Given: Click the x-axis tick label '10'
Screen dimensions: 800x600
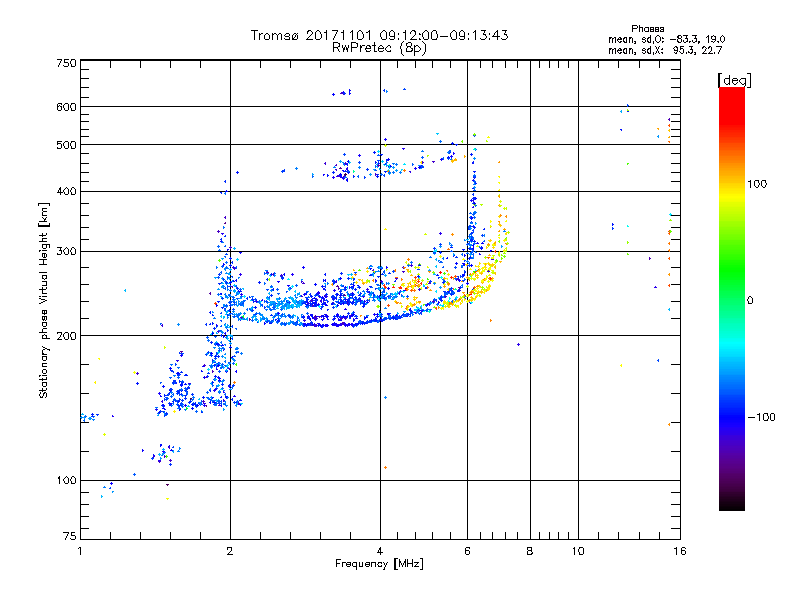Looking at the screenshot, I should coord(578,551).
